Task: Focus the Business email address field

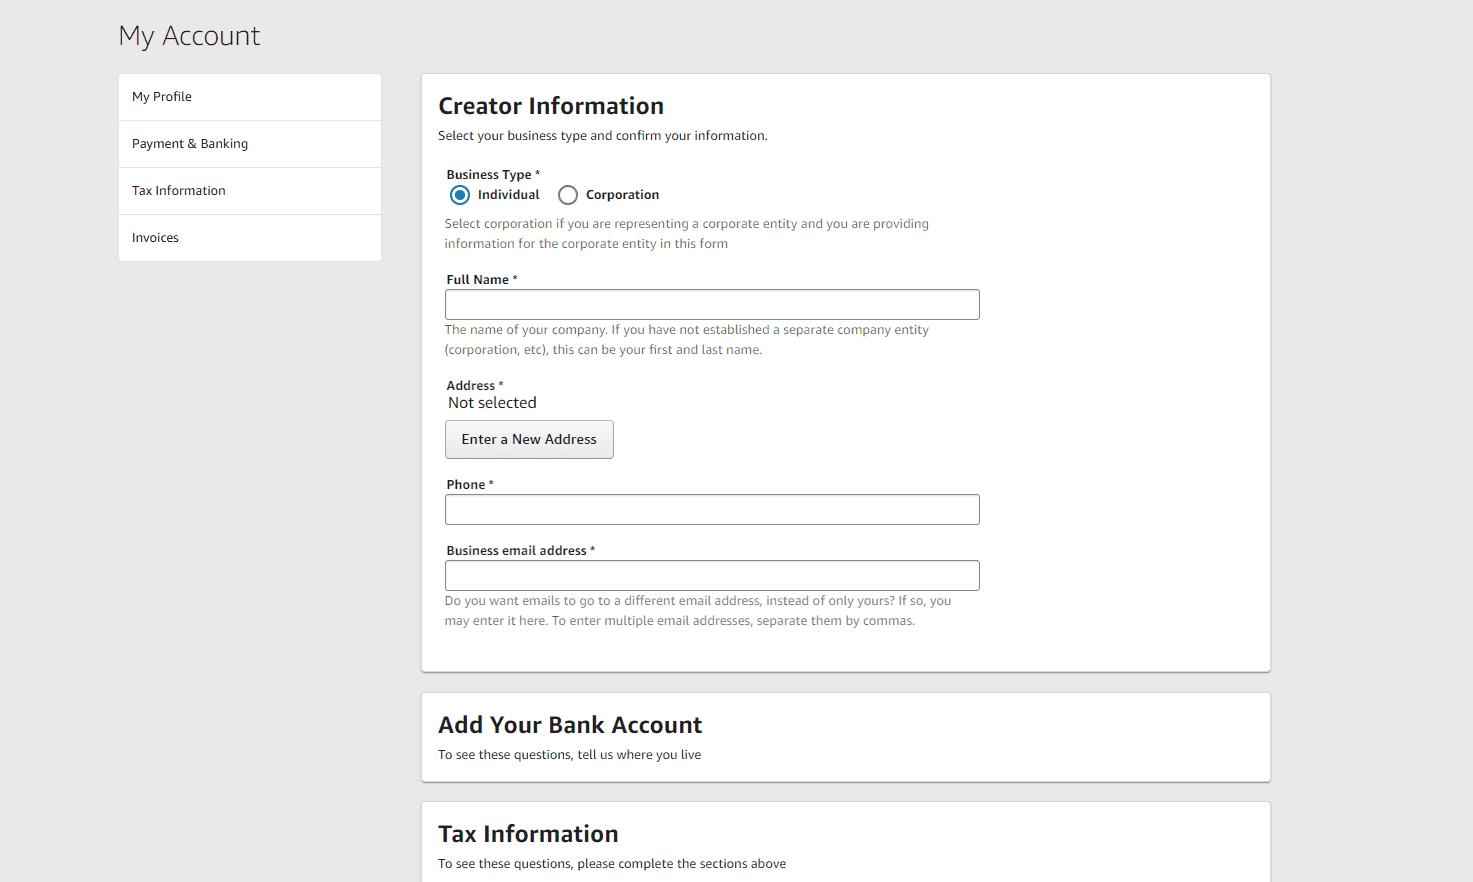Action: tap(712, 576)
